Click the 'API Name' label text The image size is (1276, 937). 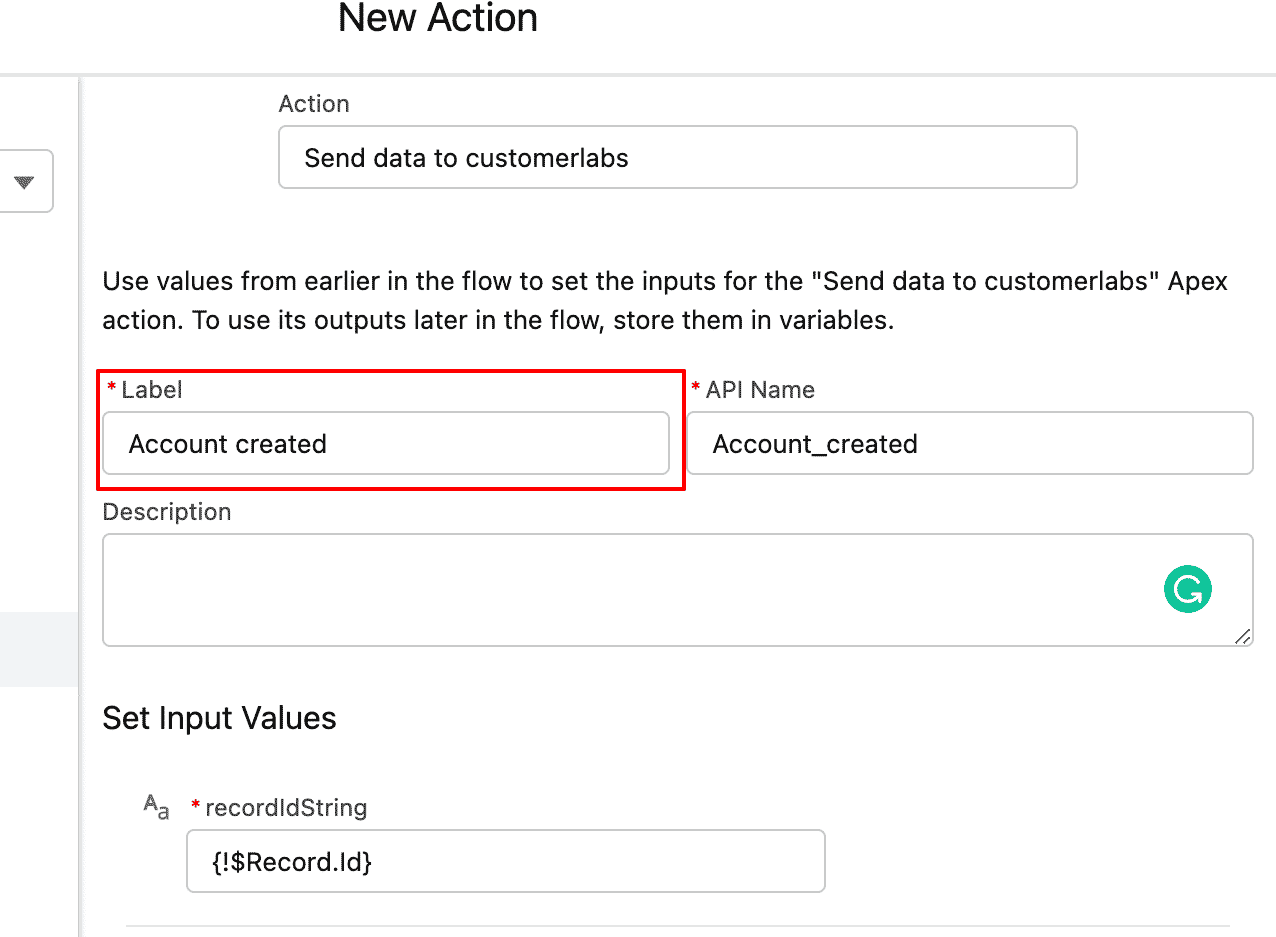pos(760,390)
